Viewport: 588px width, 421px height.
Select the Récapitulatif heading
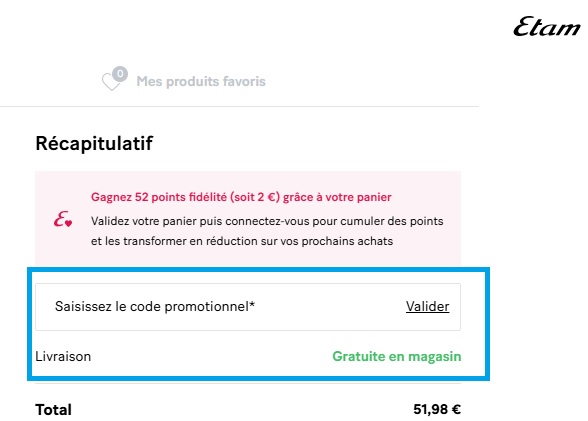(x=94, y=143)
